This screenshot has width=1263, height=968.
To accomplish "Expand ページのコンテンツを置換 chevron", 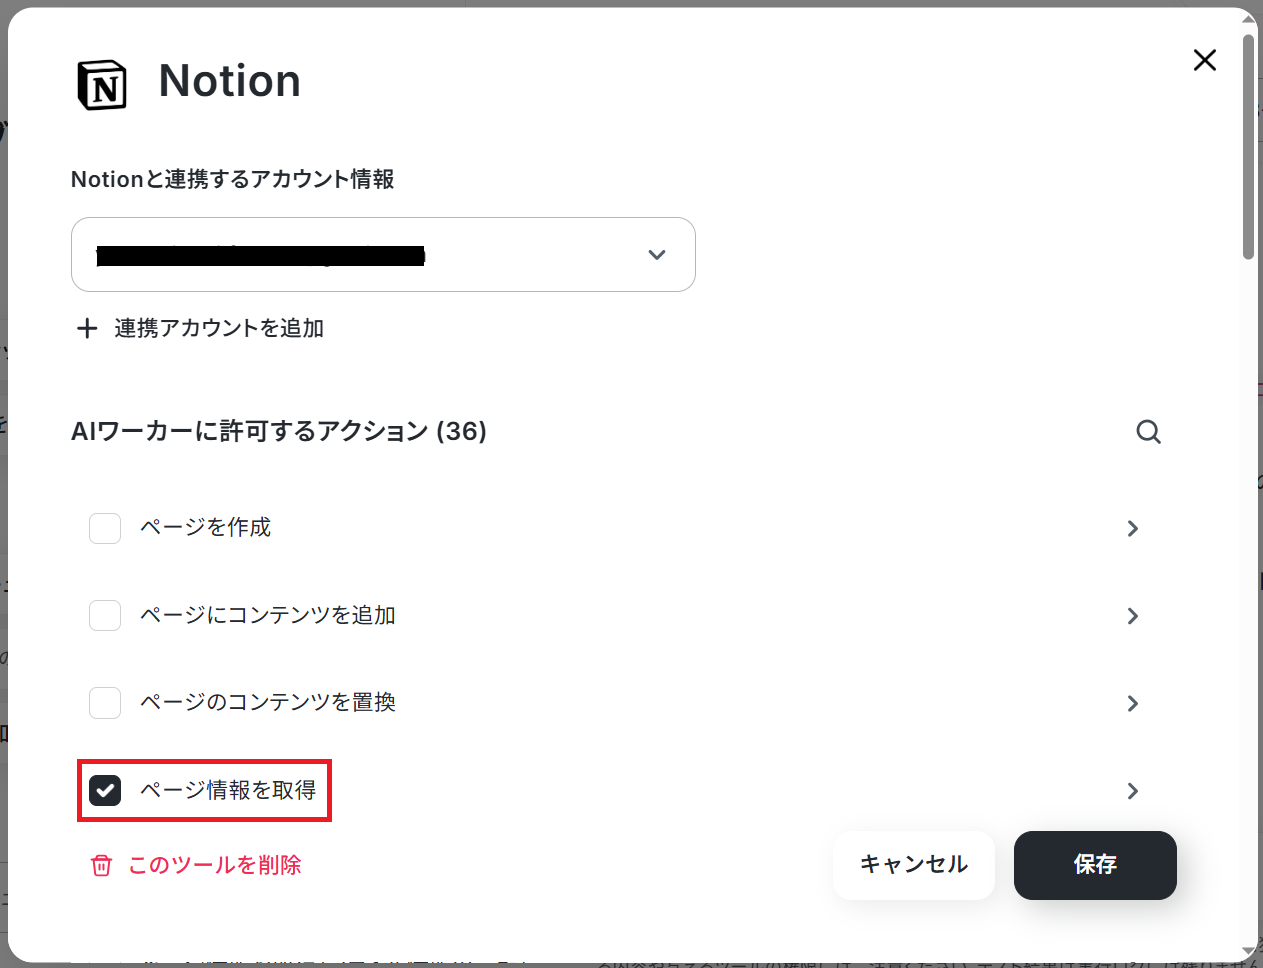I will point(1133,703).
